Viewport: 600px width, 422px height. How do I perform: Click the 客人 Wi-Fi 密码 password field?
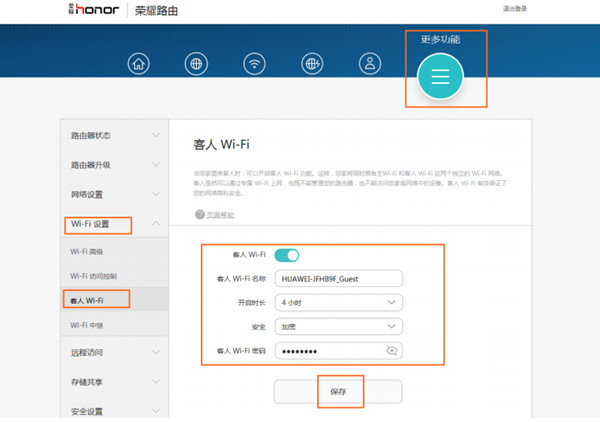330,350
